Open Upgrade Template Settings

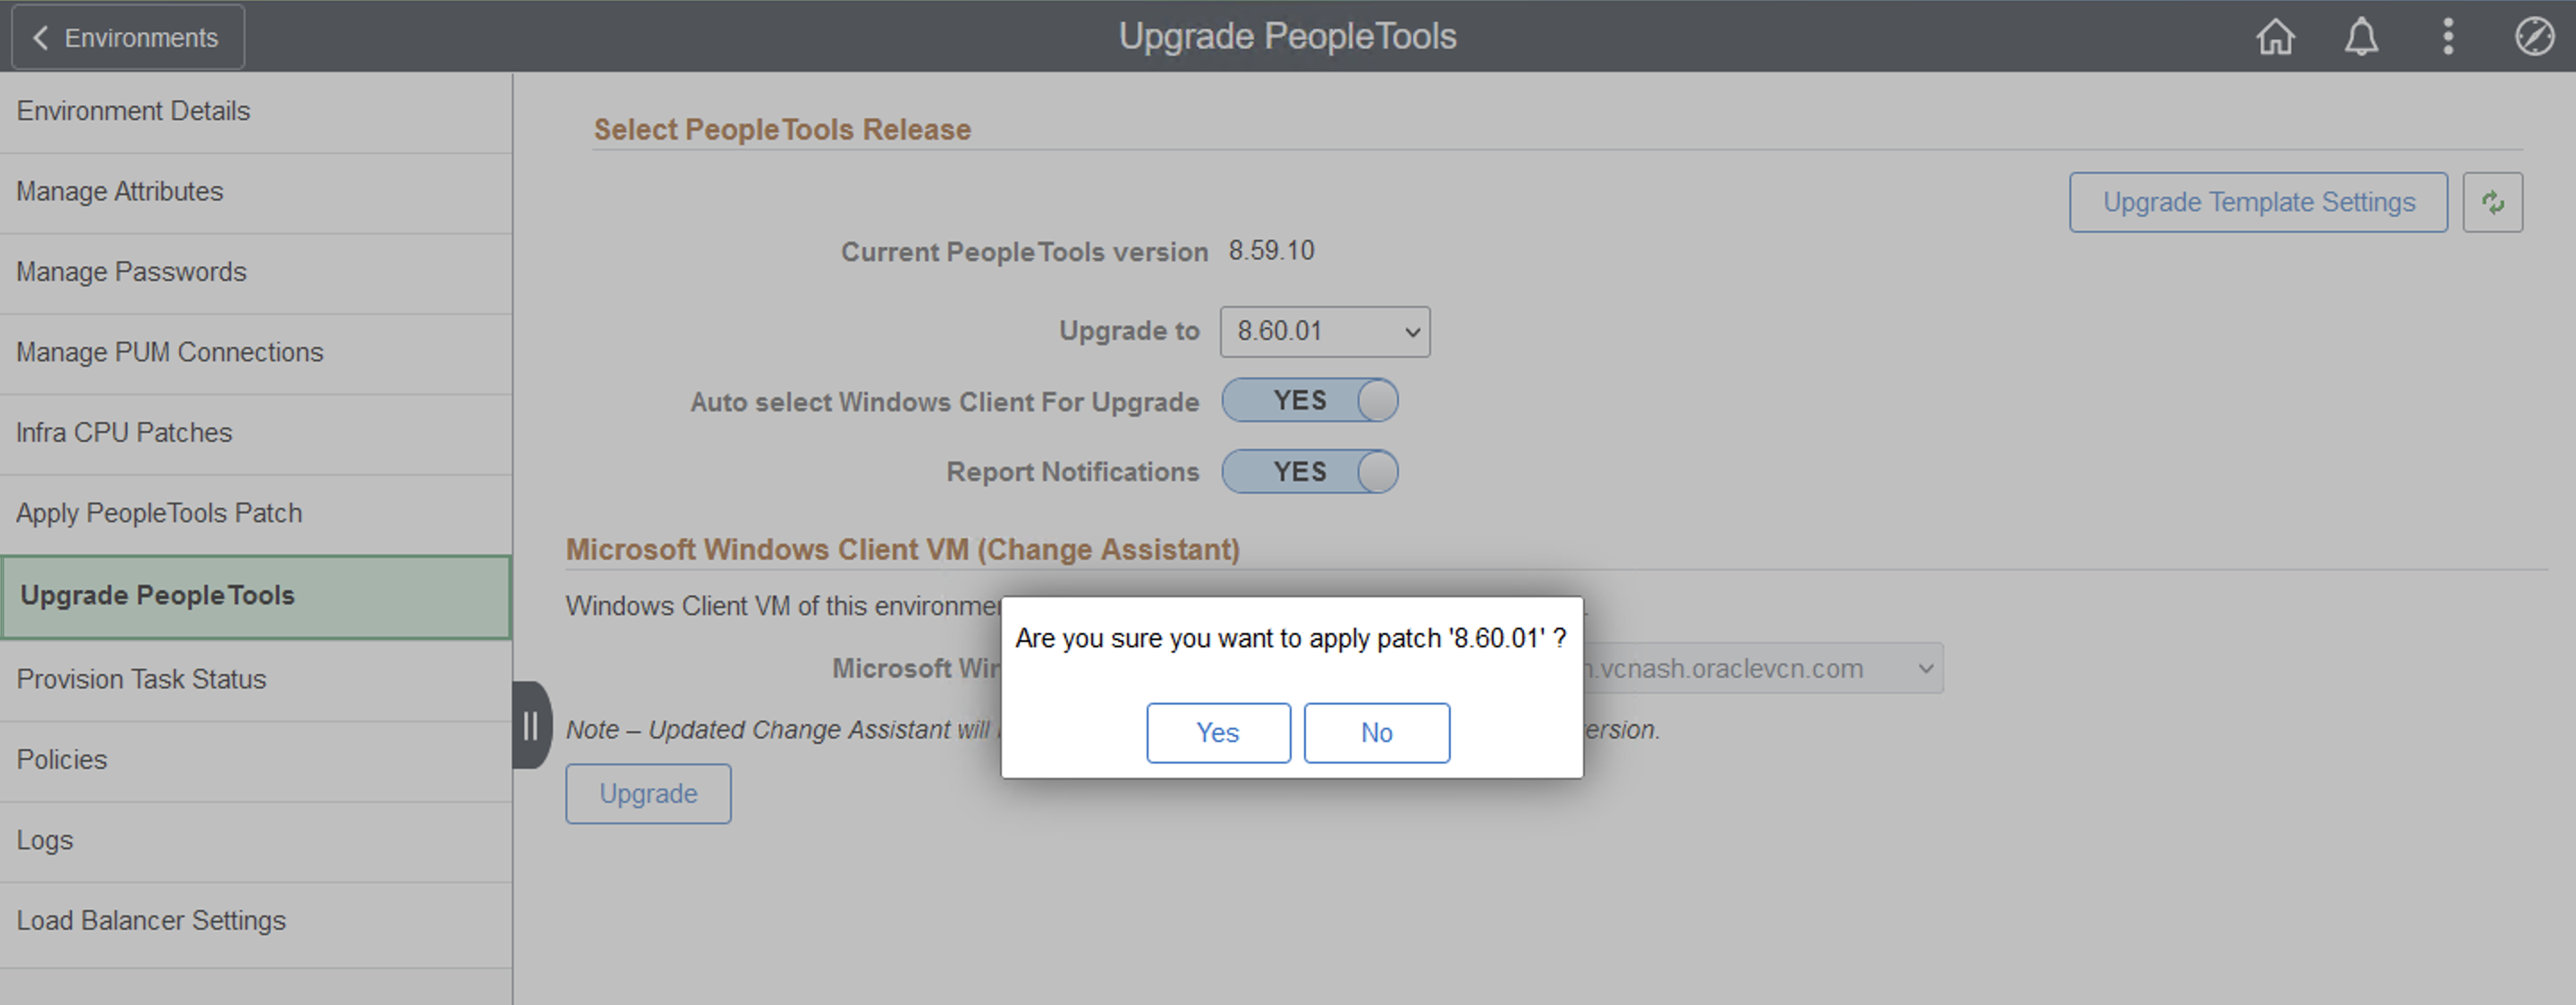(x=2258, y=202)
